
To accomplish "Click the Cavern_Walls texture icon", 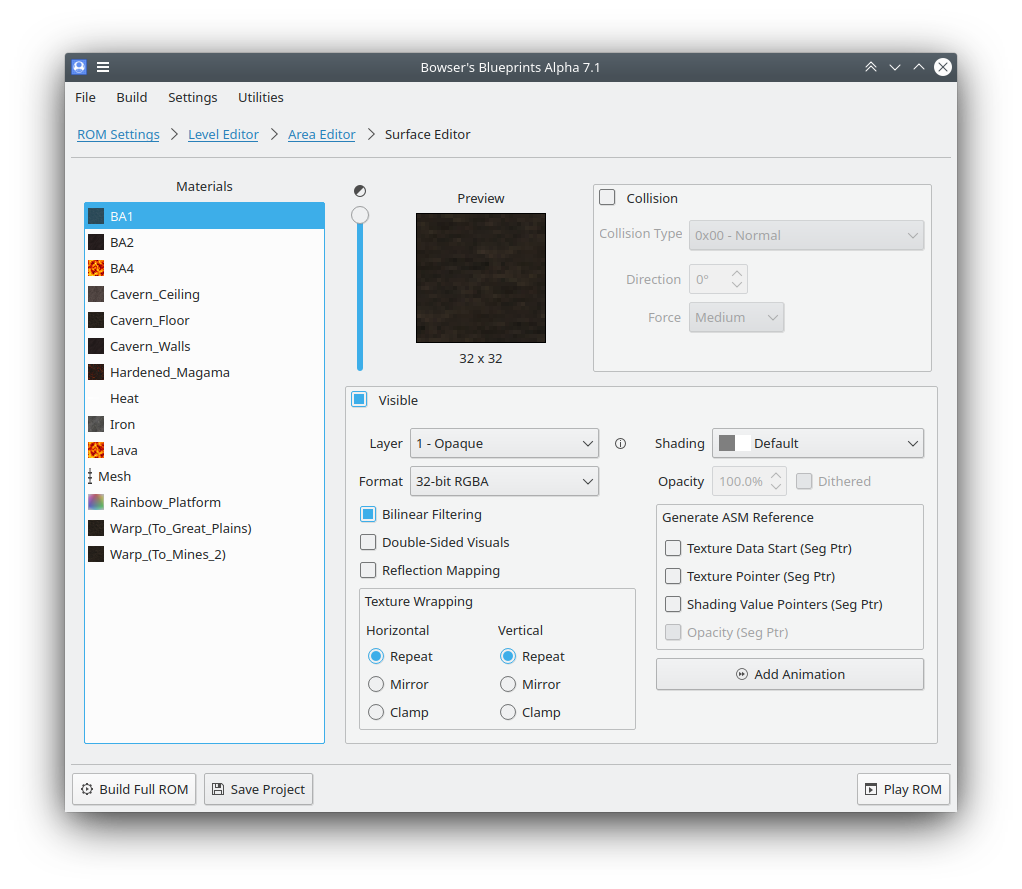I will tap(96, 346).
